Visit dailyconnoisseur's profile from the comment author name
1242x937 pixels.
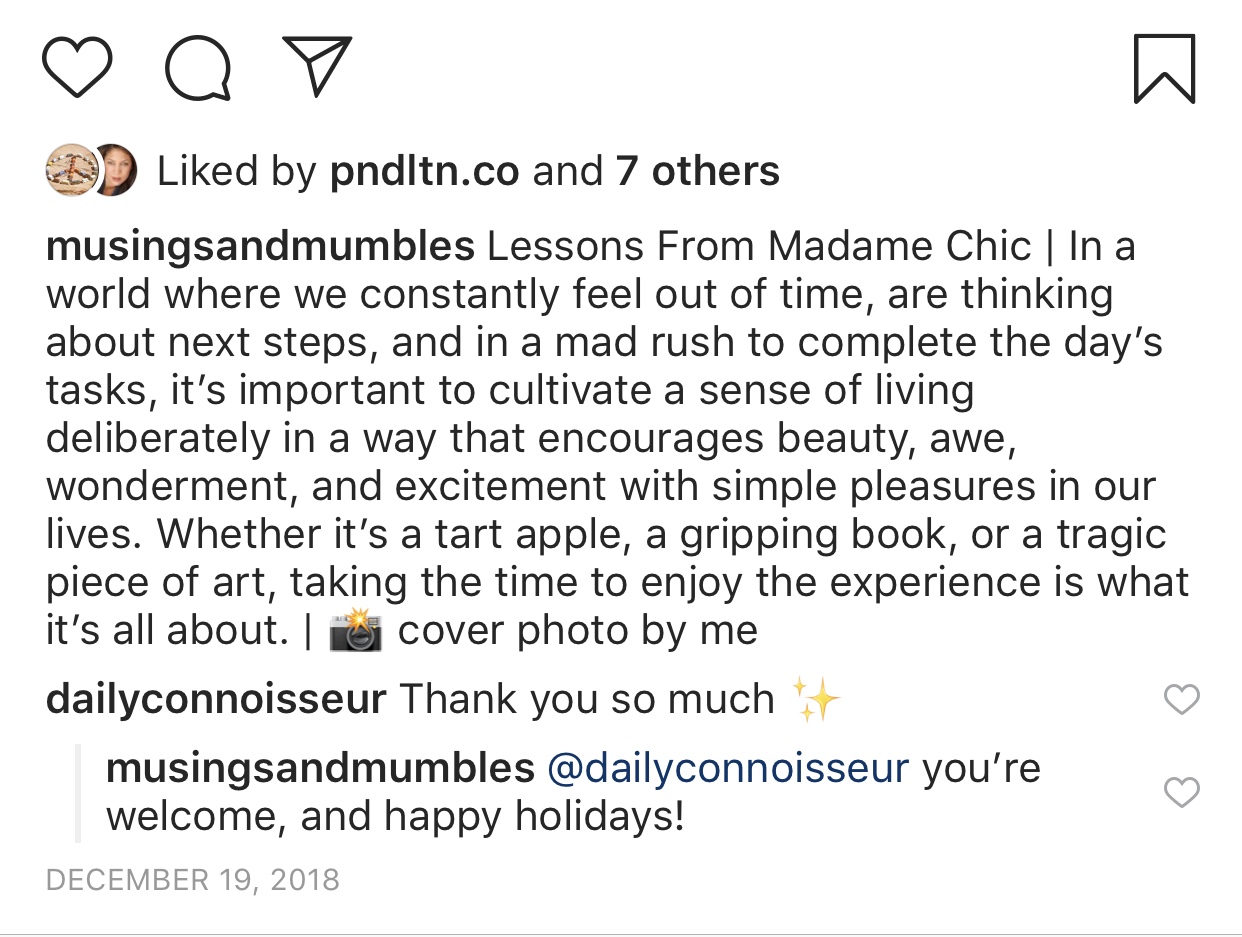[x=216, y=699]
